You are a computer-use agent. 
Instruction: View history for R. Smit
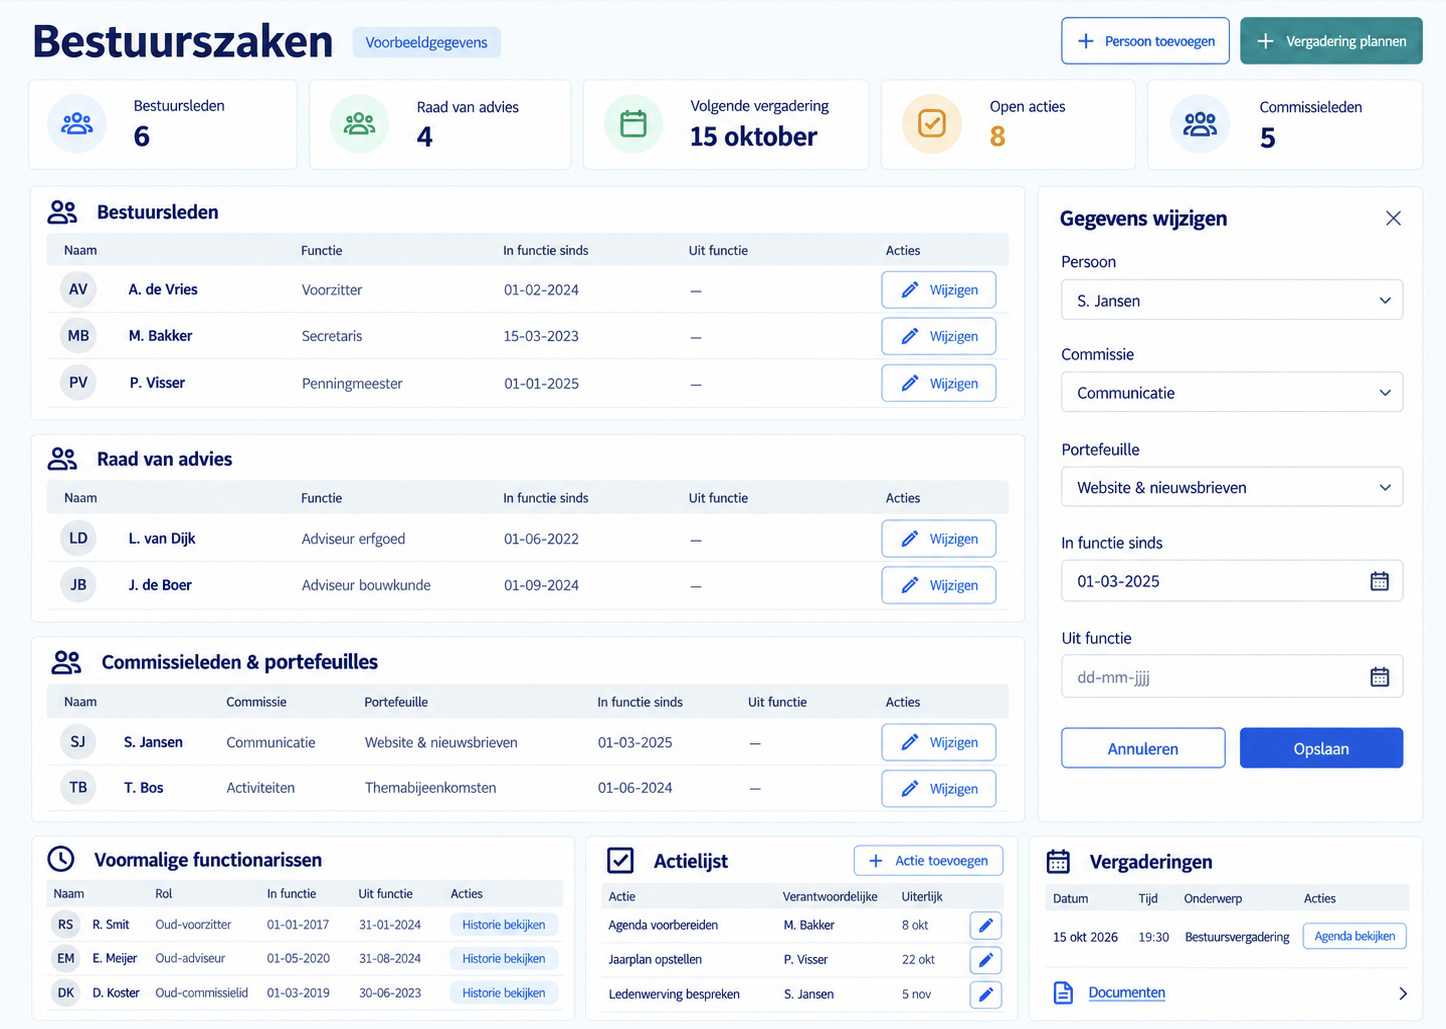[x=504, y=925]
